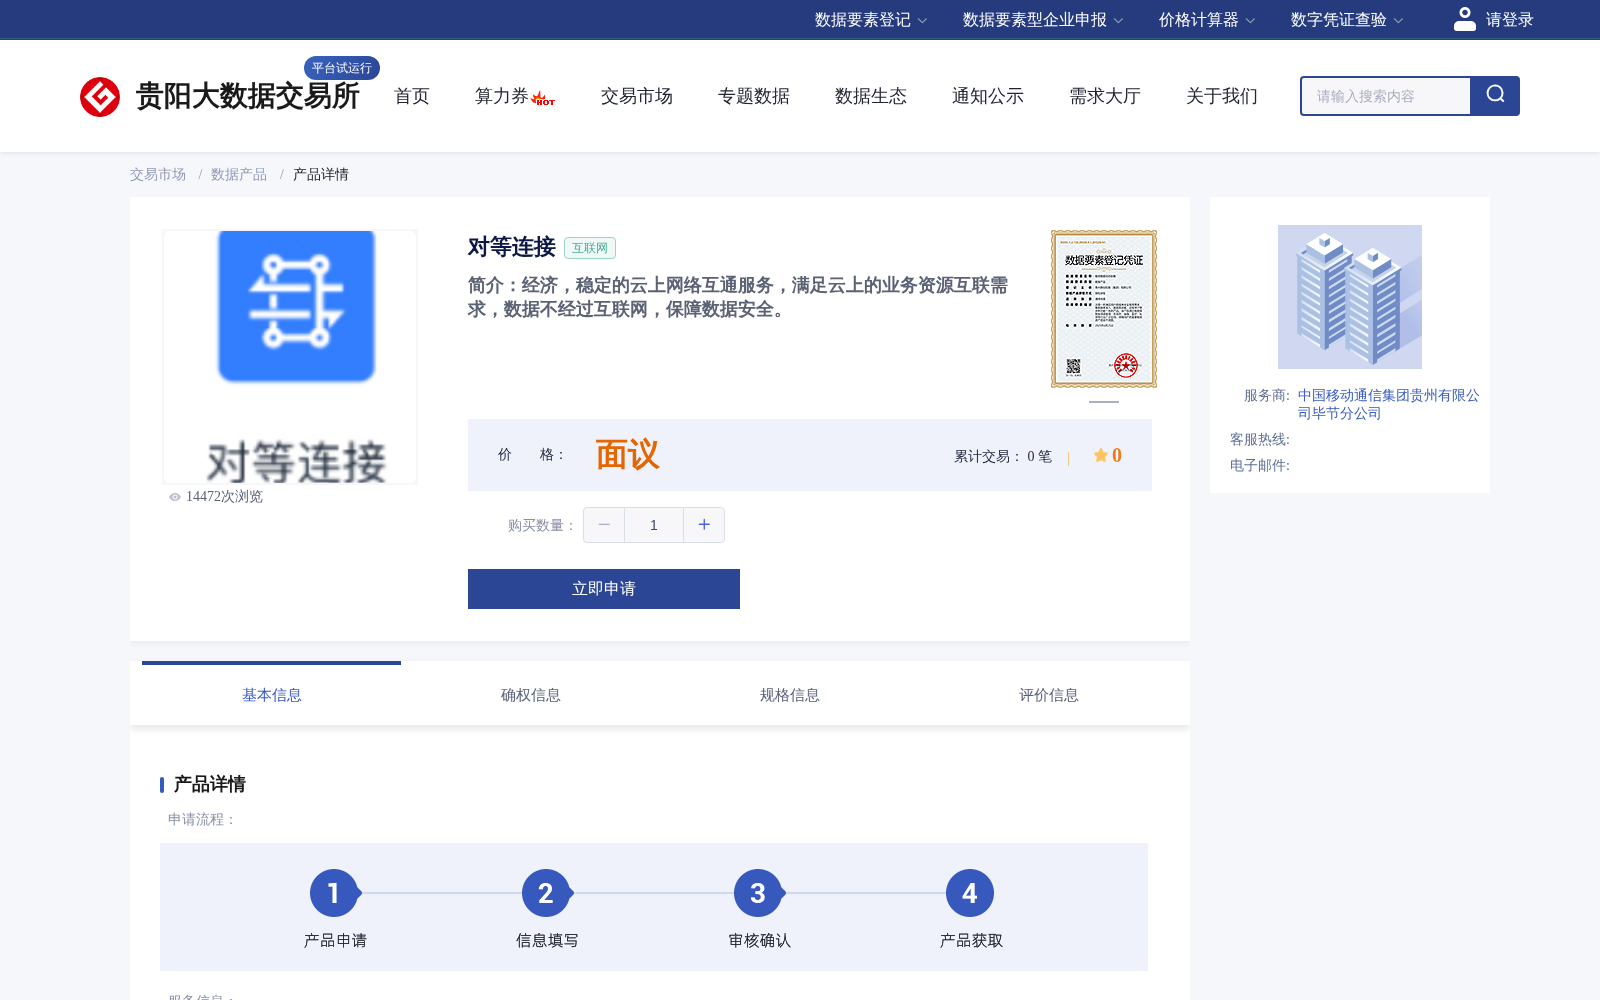1600x1000 pixels.
Task: Click the provider building illustration
Action: 1350,297
